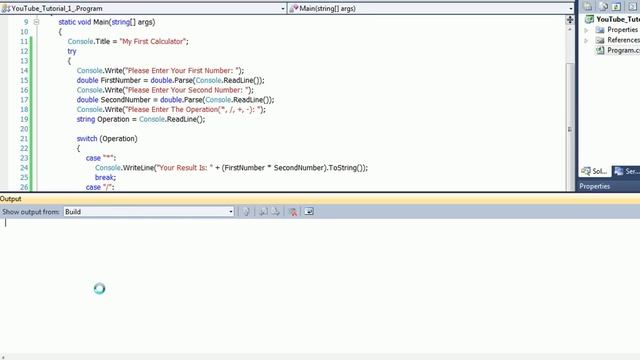This screenshot has height=360, width=640.
Task: Select the References folder in the tree
Action: point(623,40)
